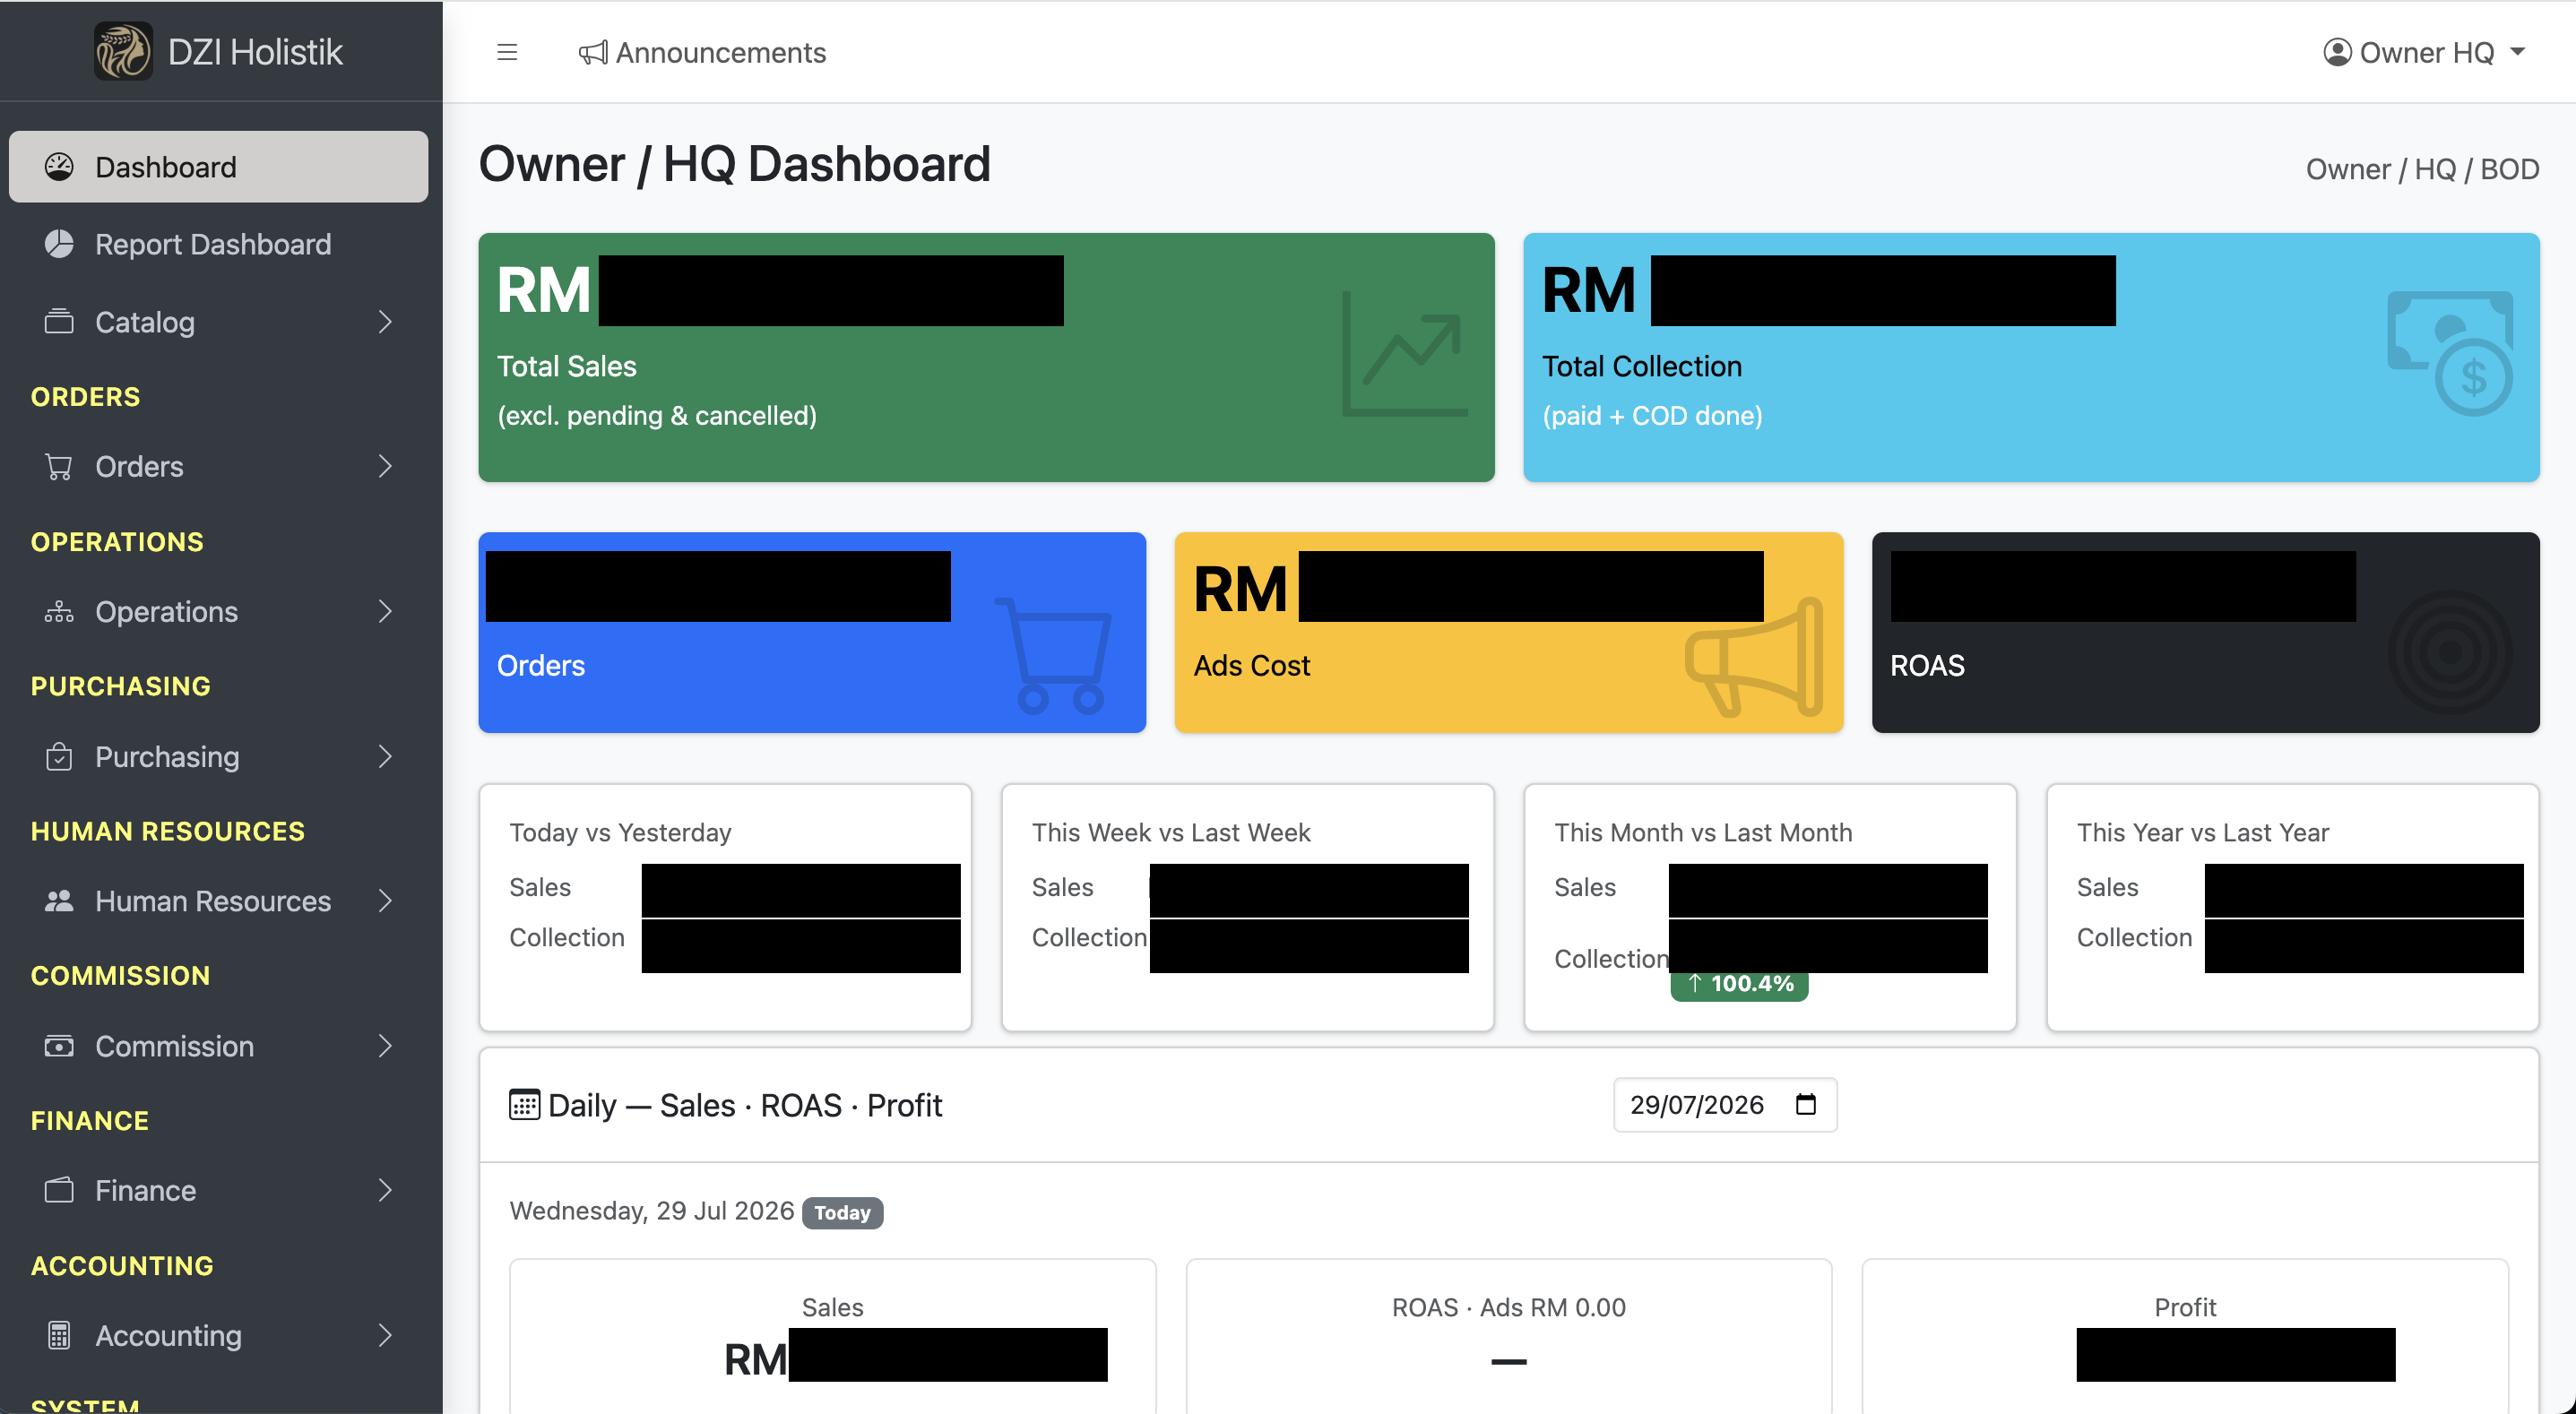This screenshot has width=2576, height=1414.
Task: Expand the Accounting submenu chevron
Action: pyautogui.click(x=386, y=1335)
